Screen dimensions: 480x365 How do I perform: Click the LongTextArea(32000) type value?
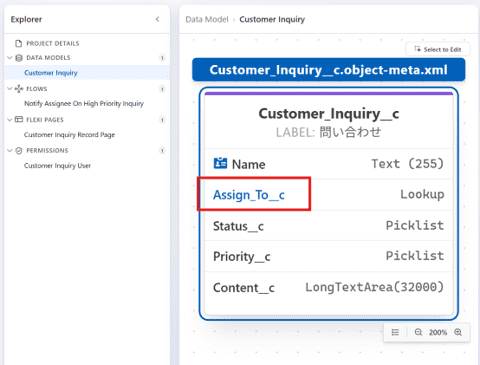point(375,287)
